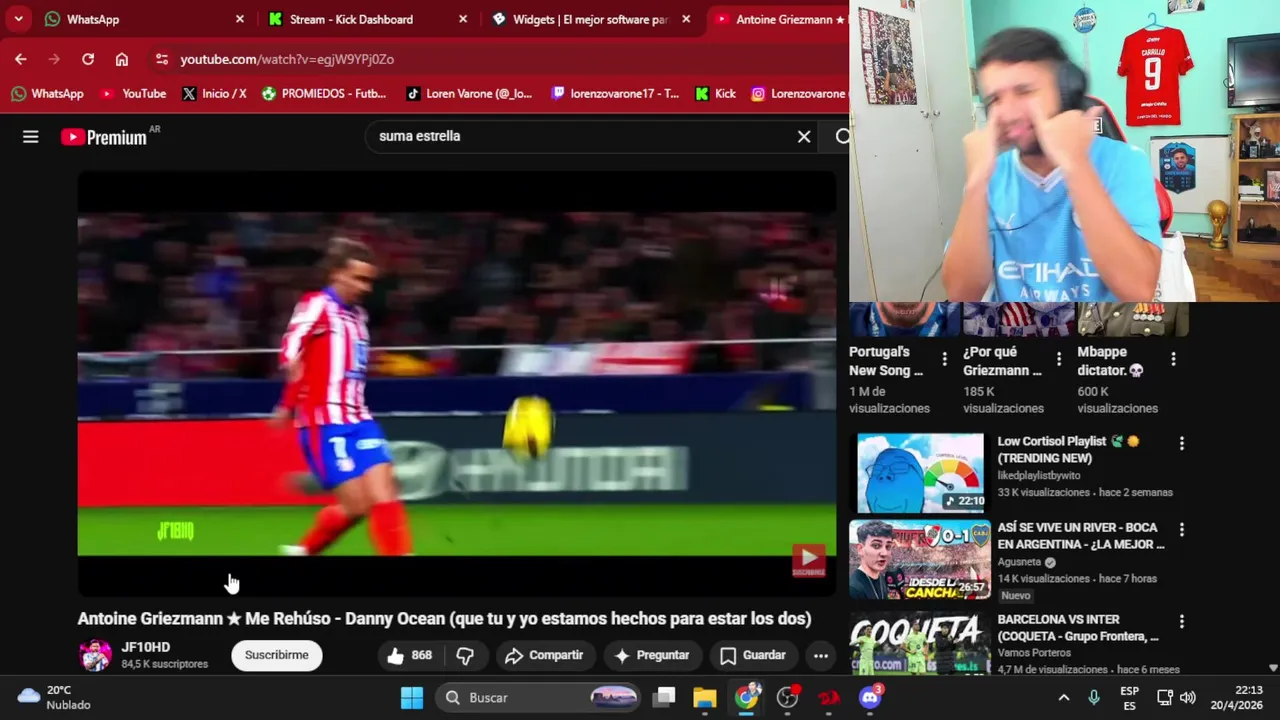
Task: Open the ¿Por qué Griezmann video title
Action: [x=1001, y=361]
